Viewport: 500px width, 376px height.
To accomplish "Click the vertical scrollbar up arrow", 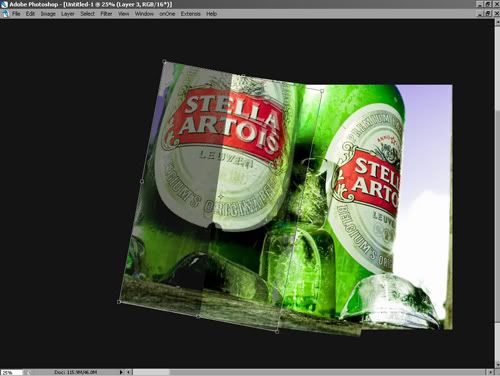I will pyautogui.click(x=497, y=22).
